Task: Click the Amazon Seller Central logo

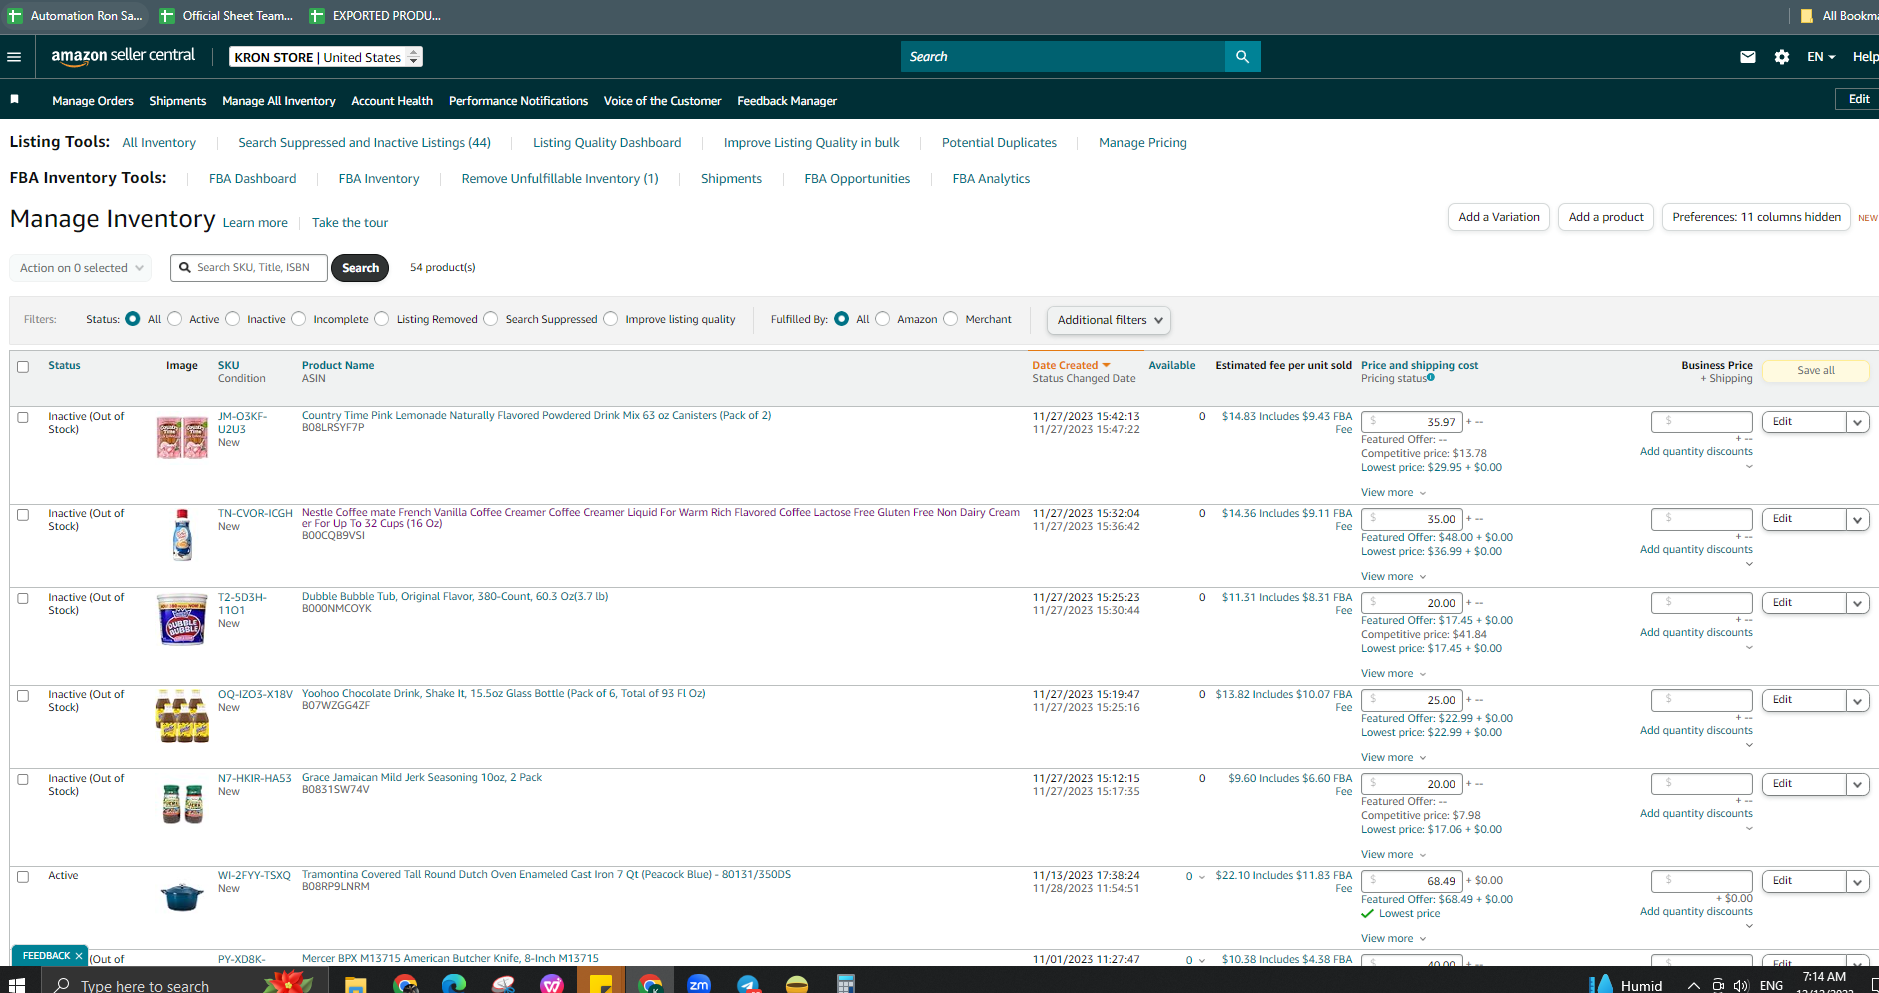Action: [123, 56]
